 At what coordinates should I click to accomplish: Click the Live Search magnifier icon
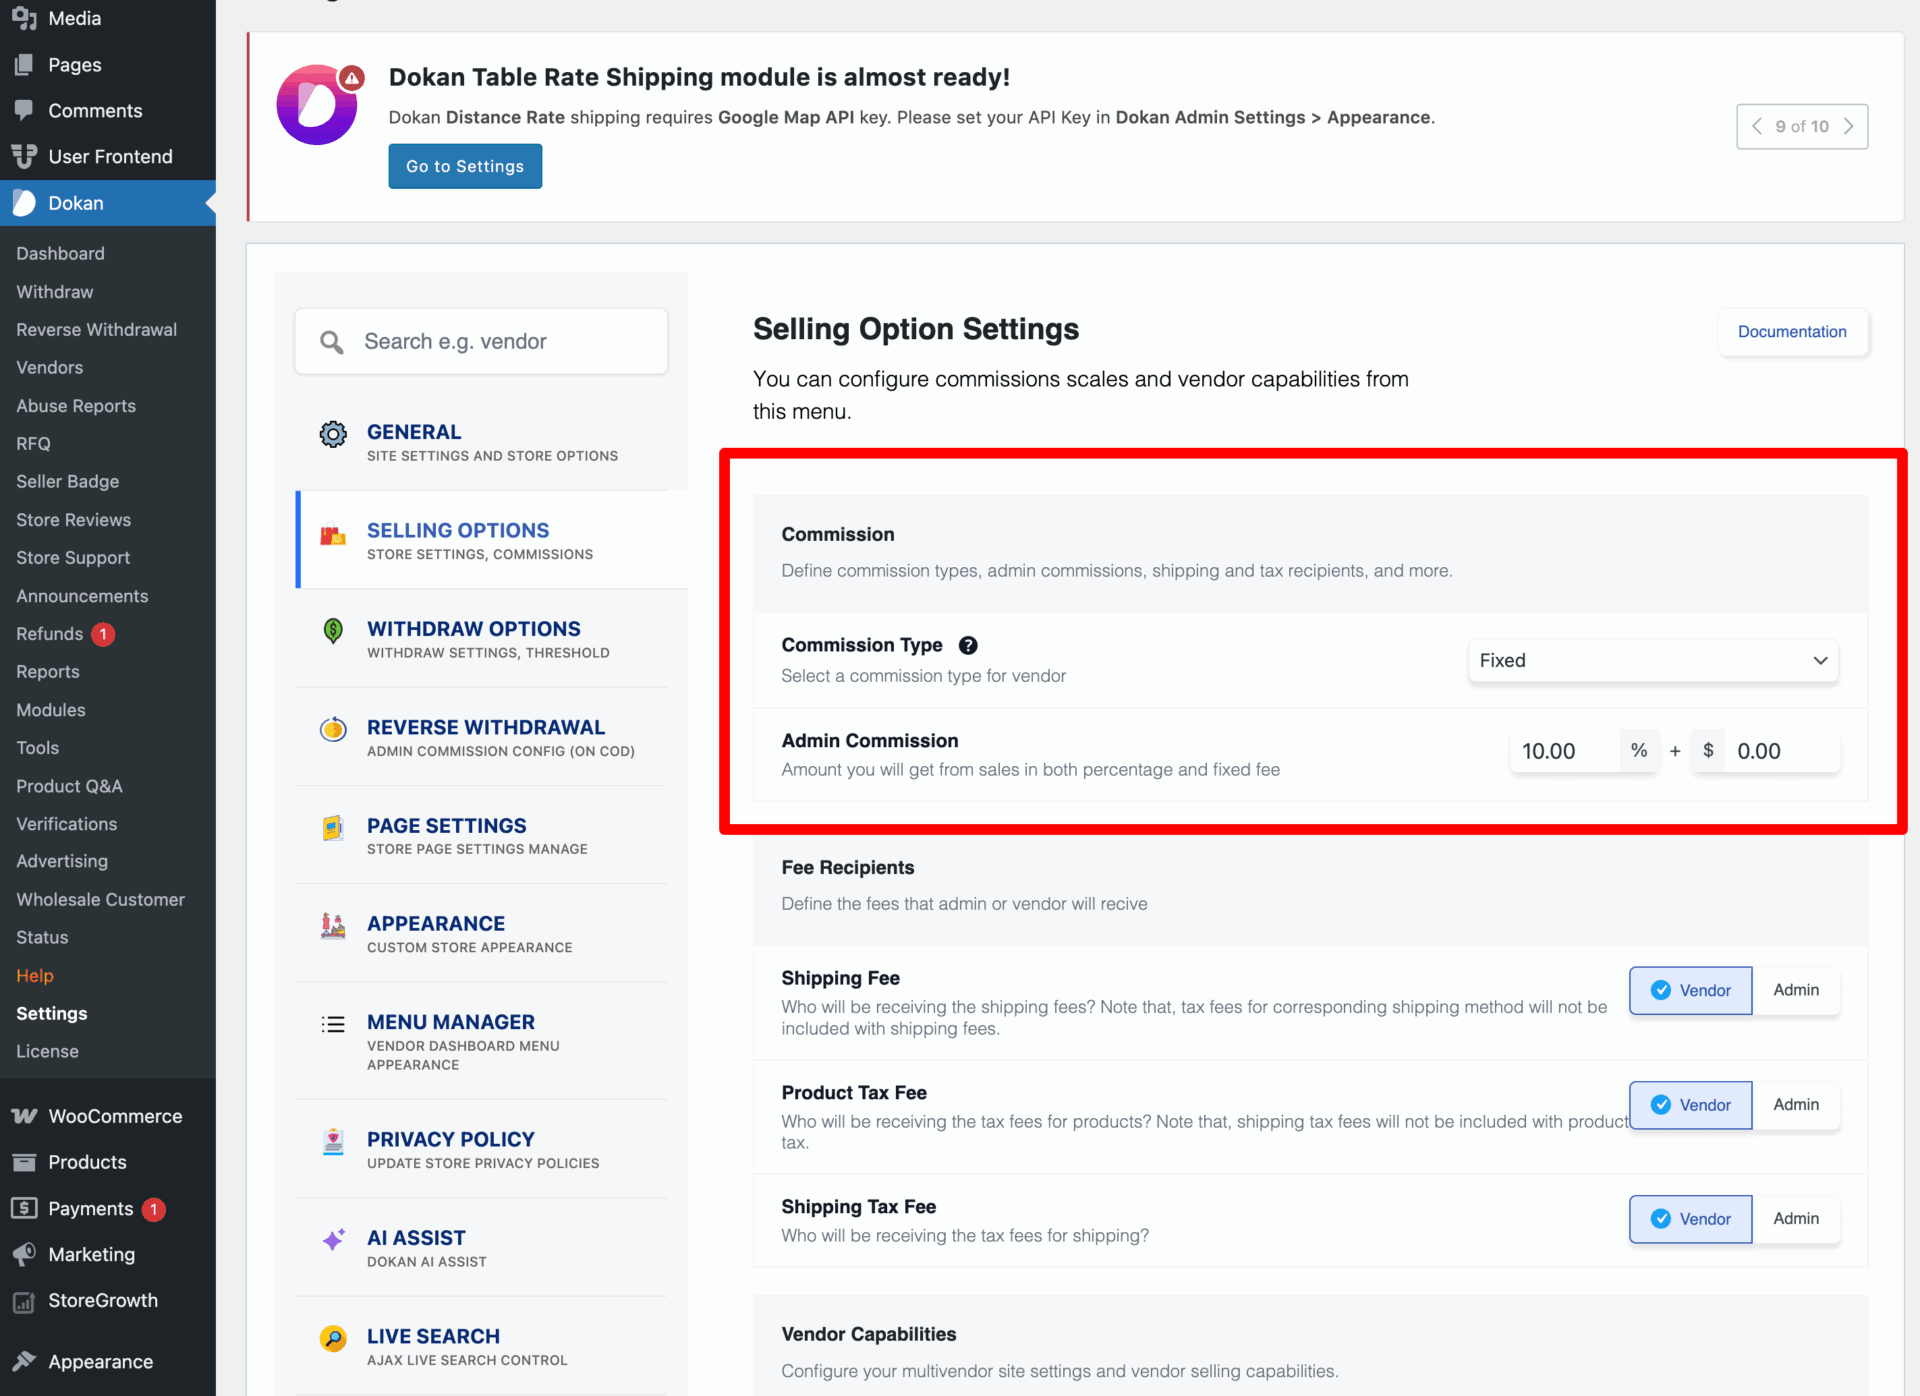click(333, 1338)
